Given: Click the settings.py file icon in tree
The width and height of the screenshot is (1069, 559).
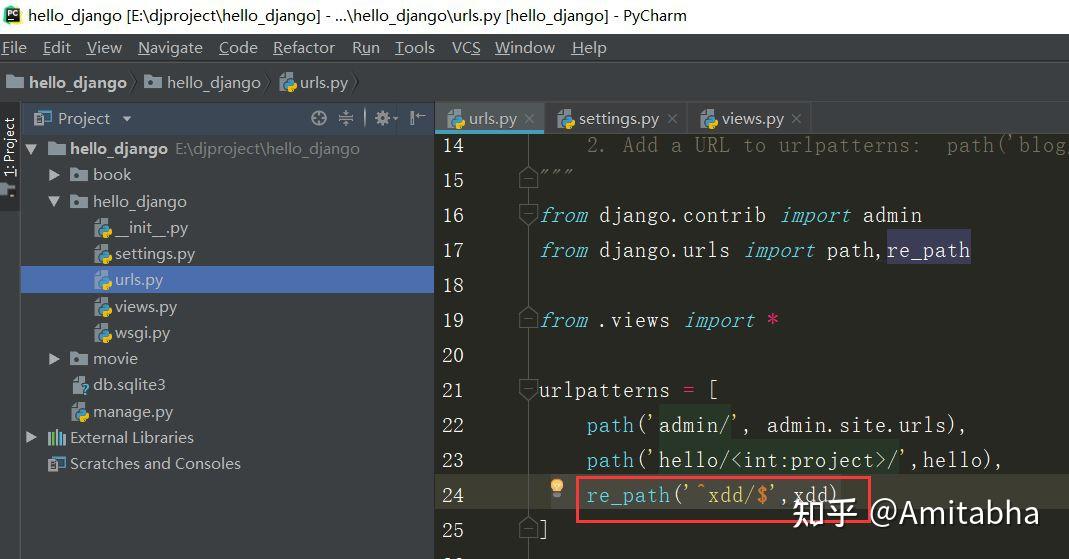Looking at the screenshot, I should pyautogui.click(x=103, y=254).
